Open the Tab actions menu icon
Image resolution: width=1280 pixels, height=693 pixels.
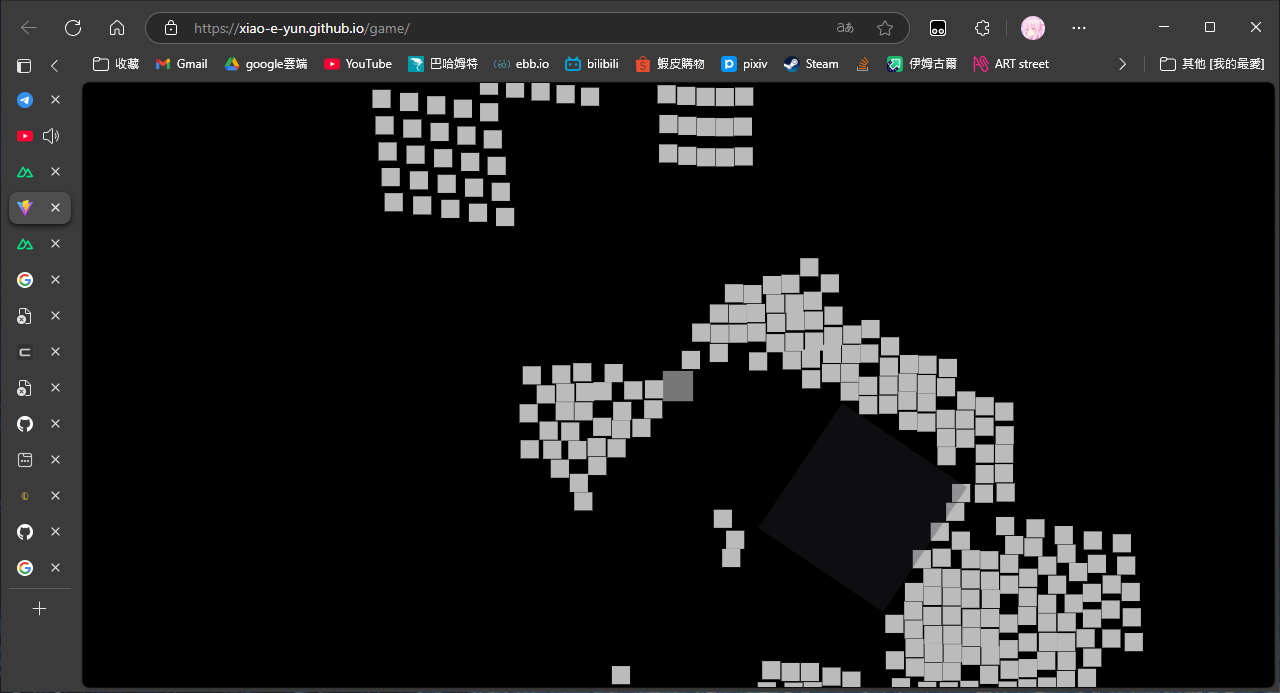pos(24,65)
